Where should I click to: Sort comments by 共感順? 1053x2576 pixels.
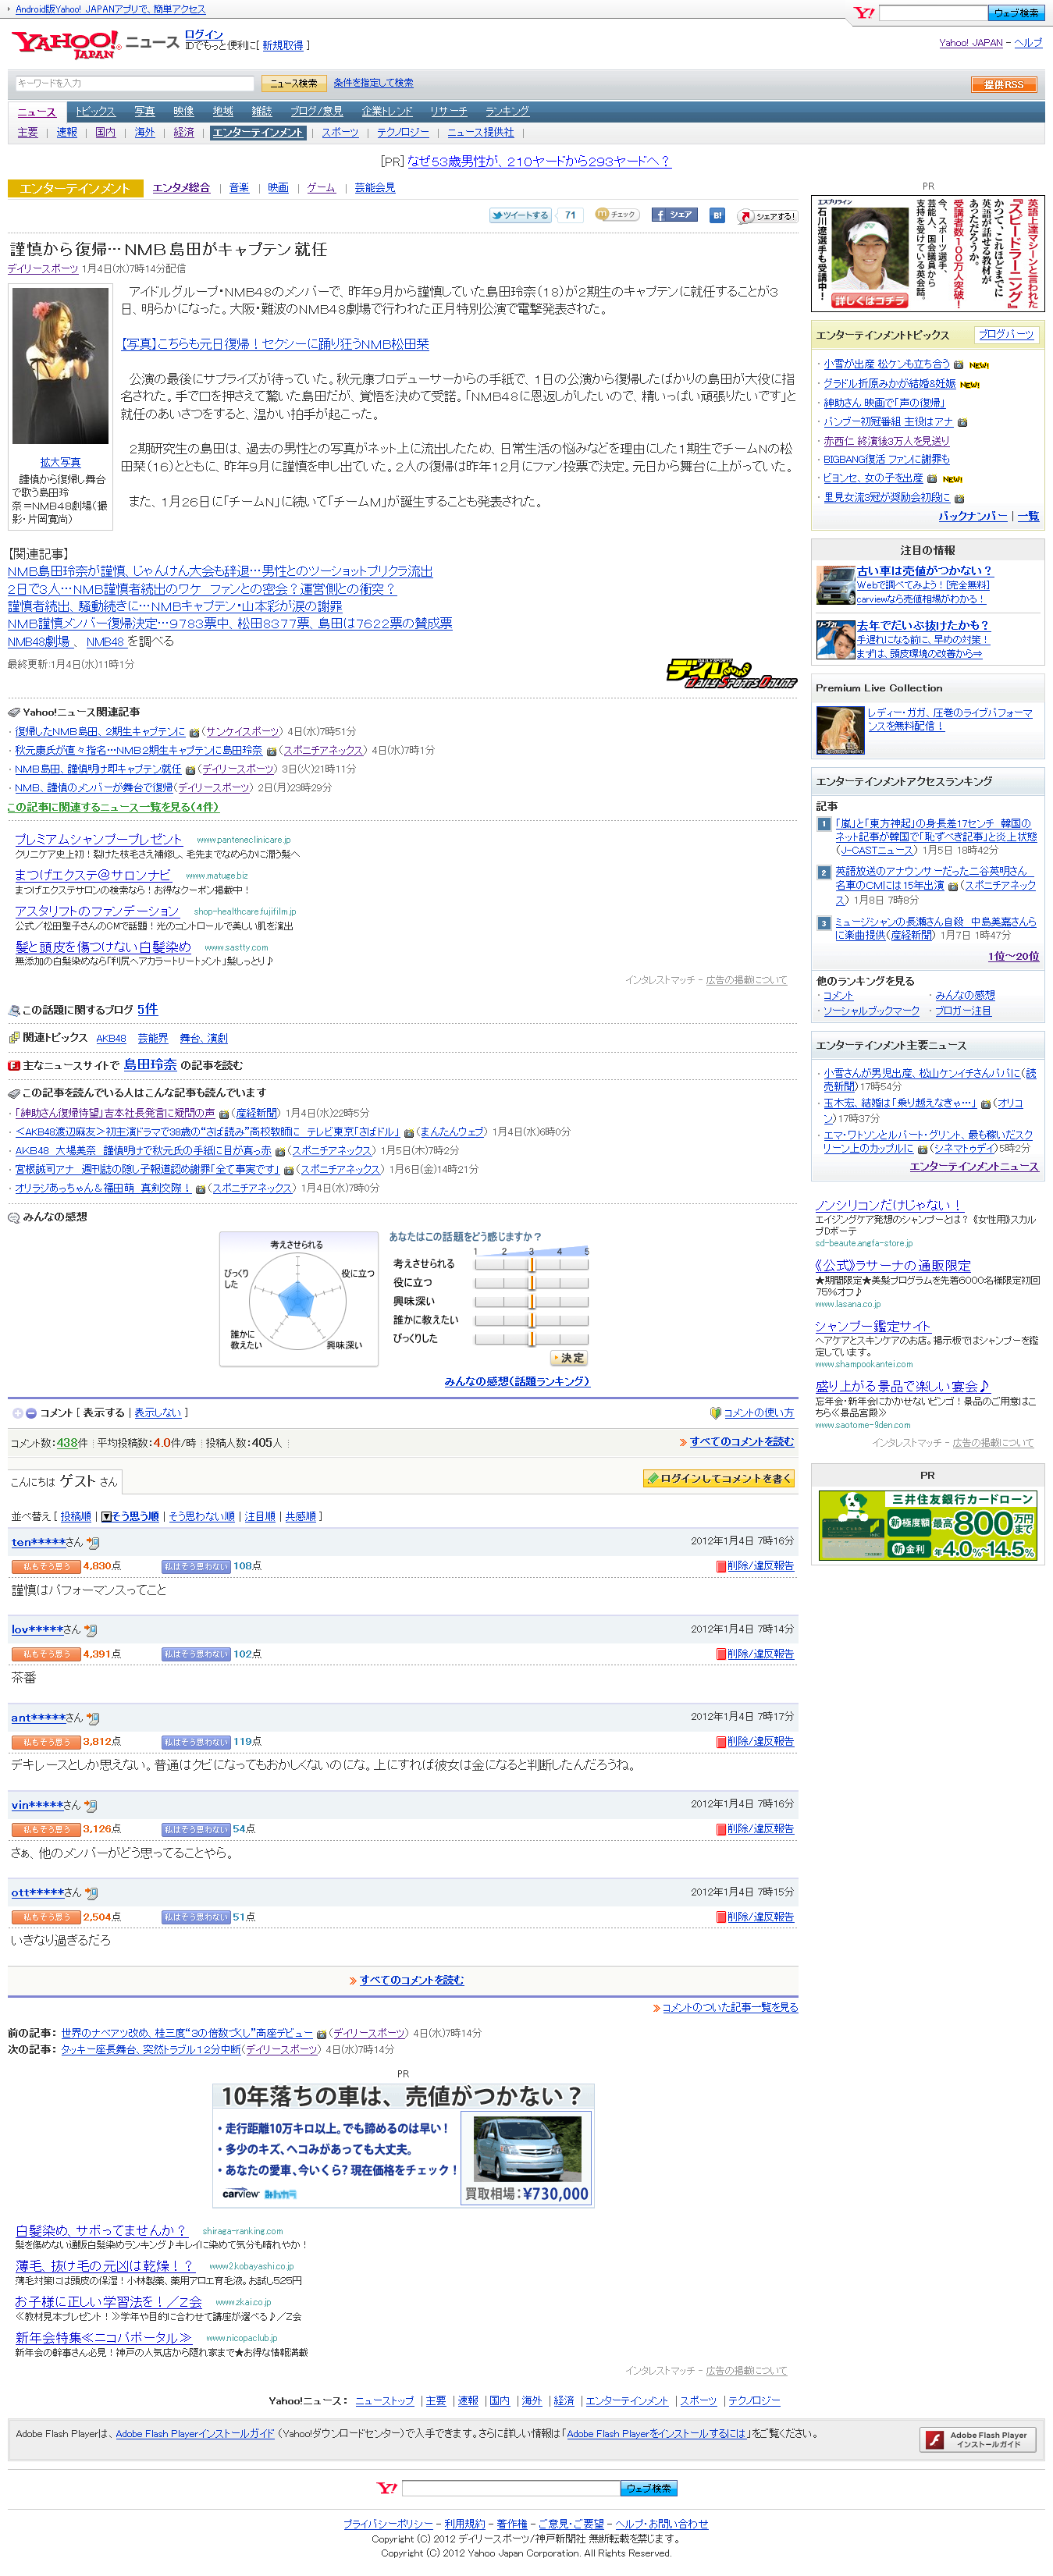301,1517
